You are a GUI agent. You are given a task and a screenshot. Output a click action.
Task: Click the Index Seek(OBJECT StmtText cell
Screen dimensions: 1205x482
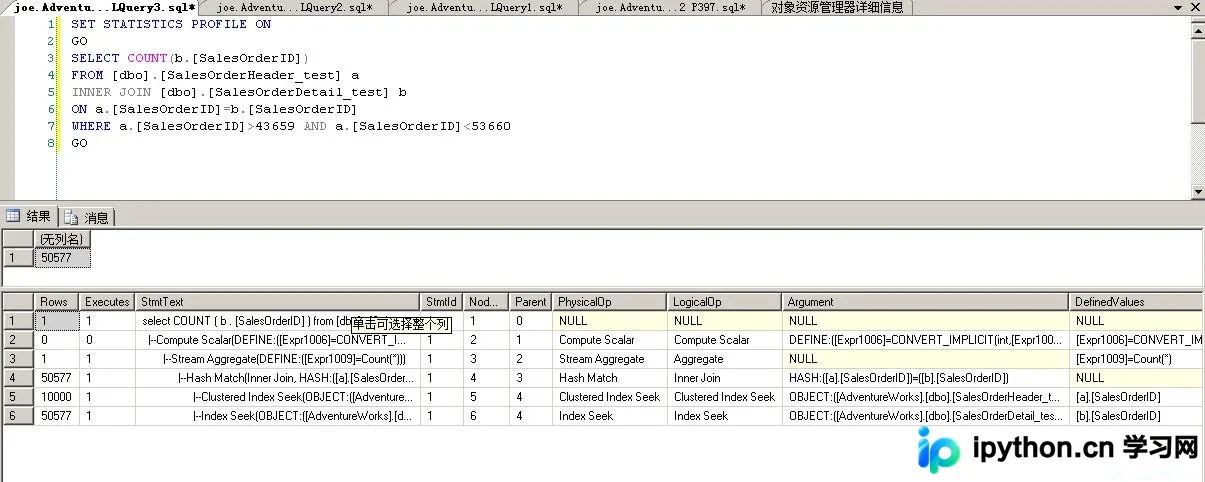[x=277, y=416]
